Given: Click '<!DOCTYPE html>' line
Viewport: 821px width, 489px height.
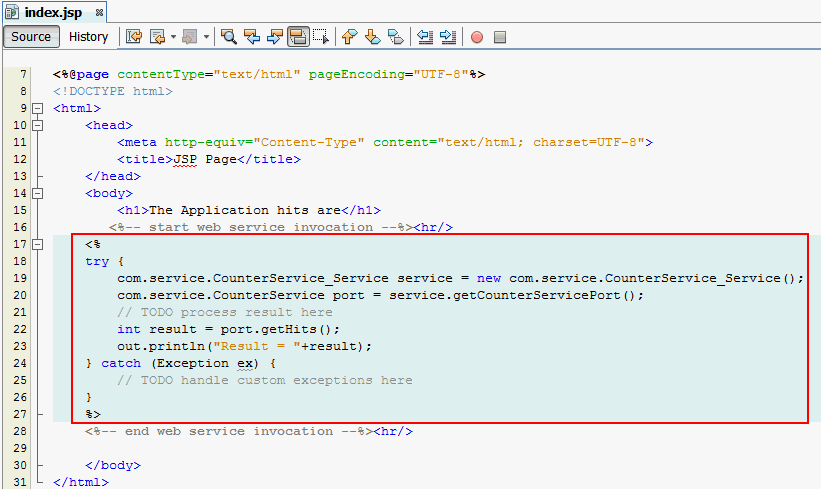Looking at the screenshot, I should coord(113,91).
